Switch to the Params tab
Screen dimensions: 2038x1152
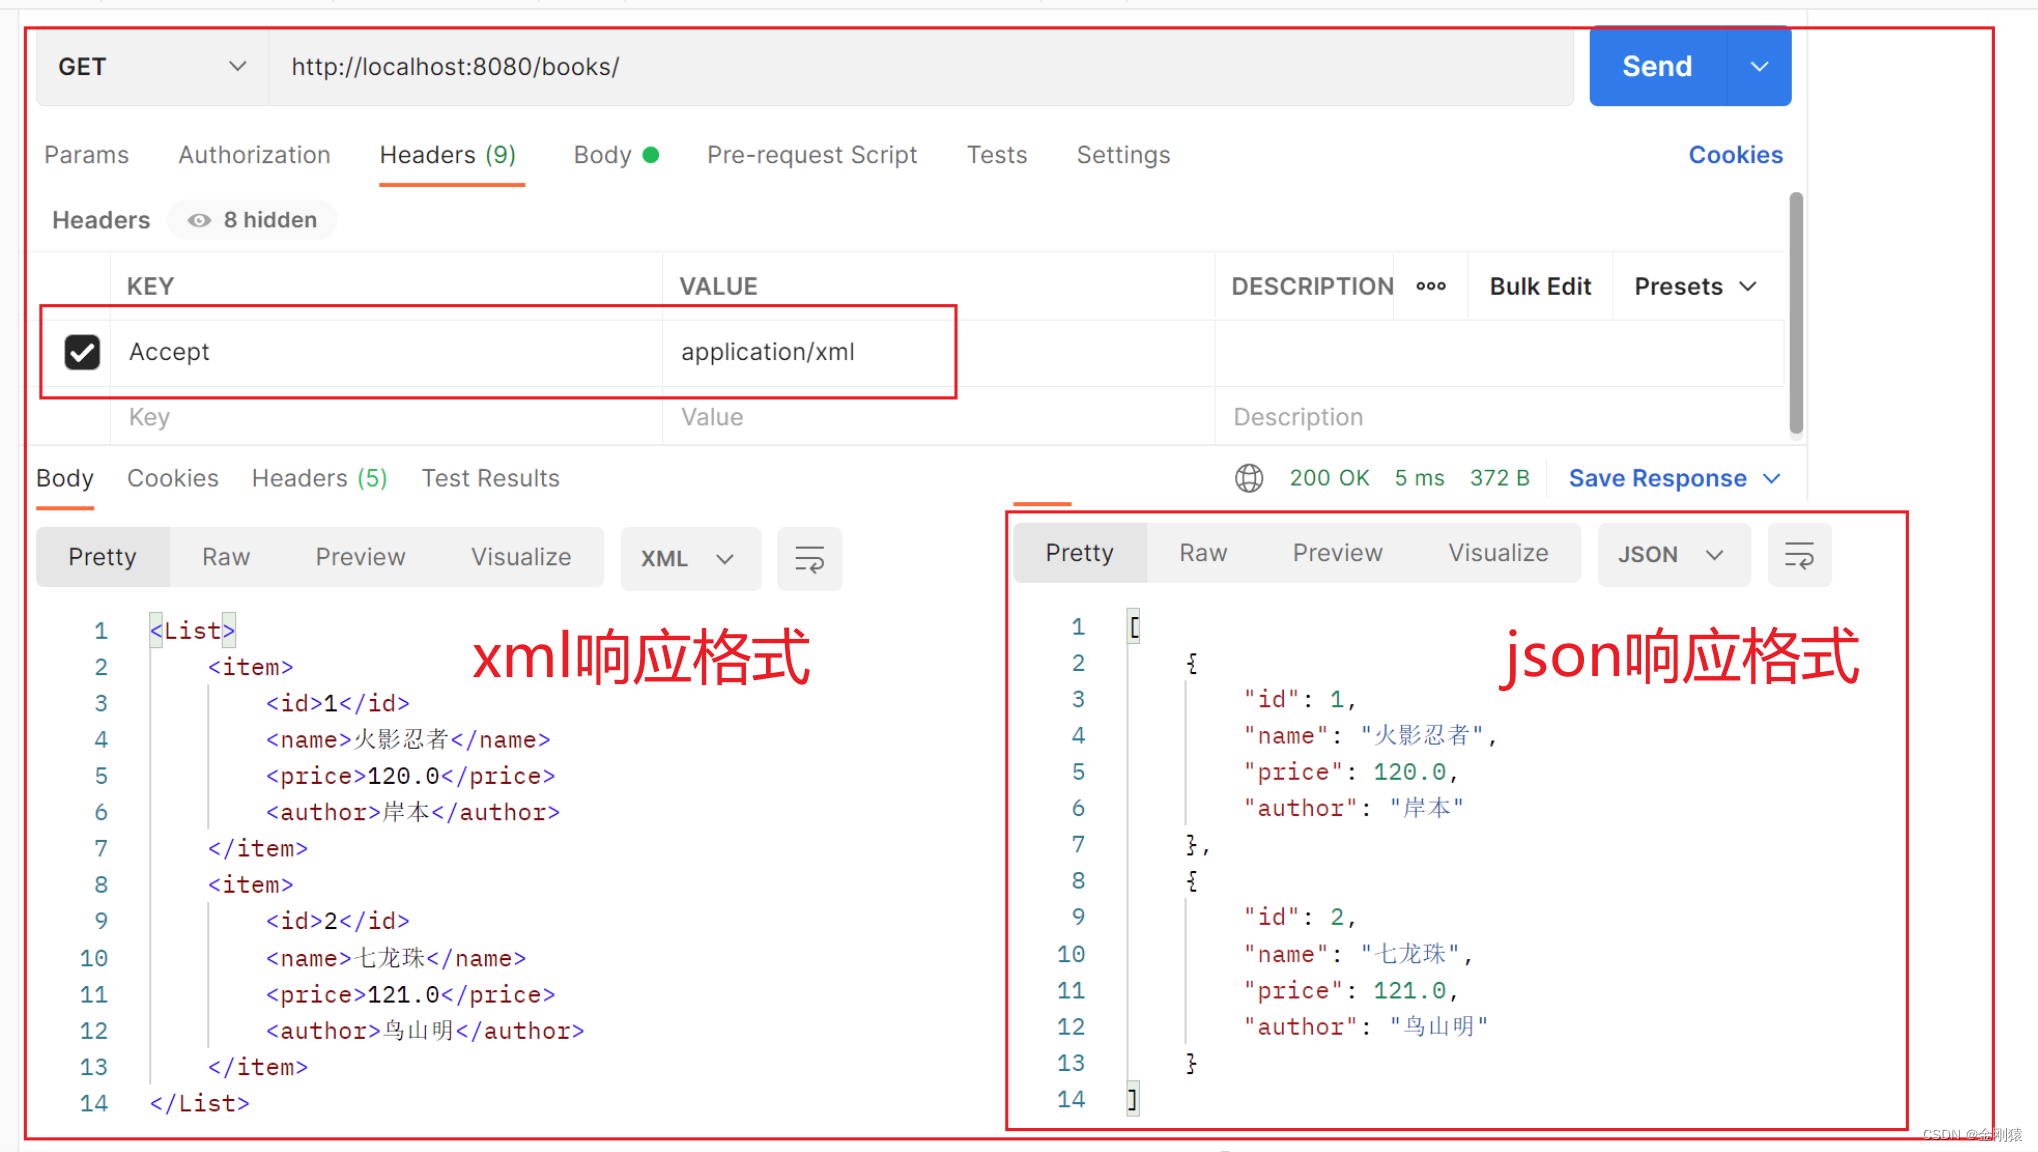click(x=87, y=155)
